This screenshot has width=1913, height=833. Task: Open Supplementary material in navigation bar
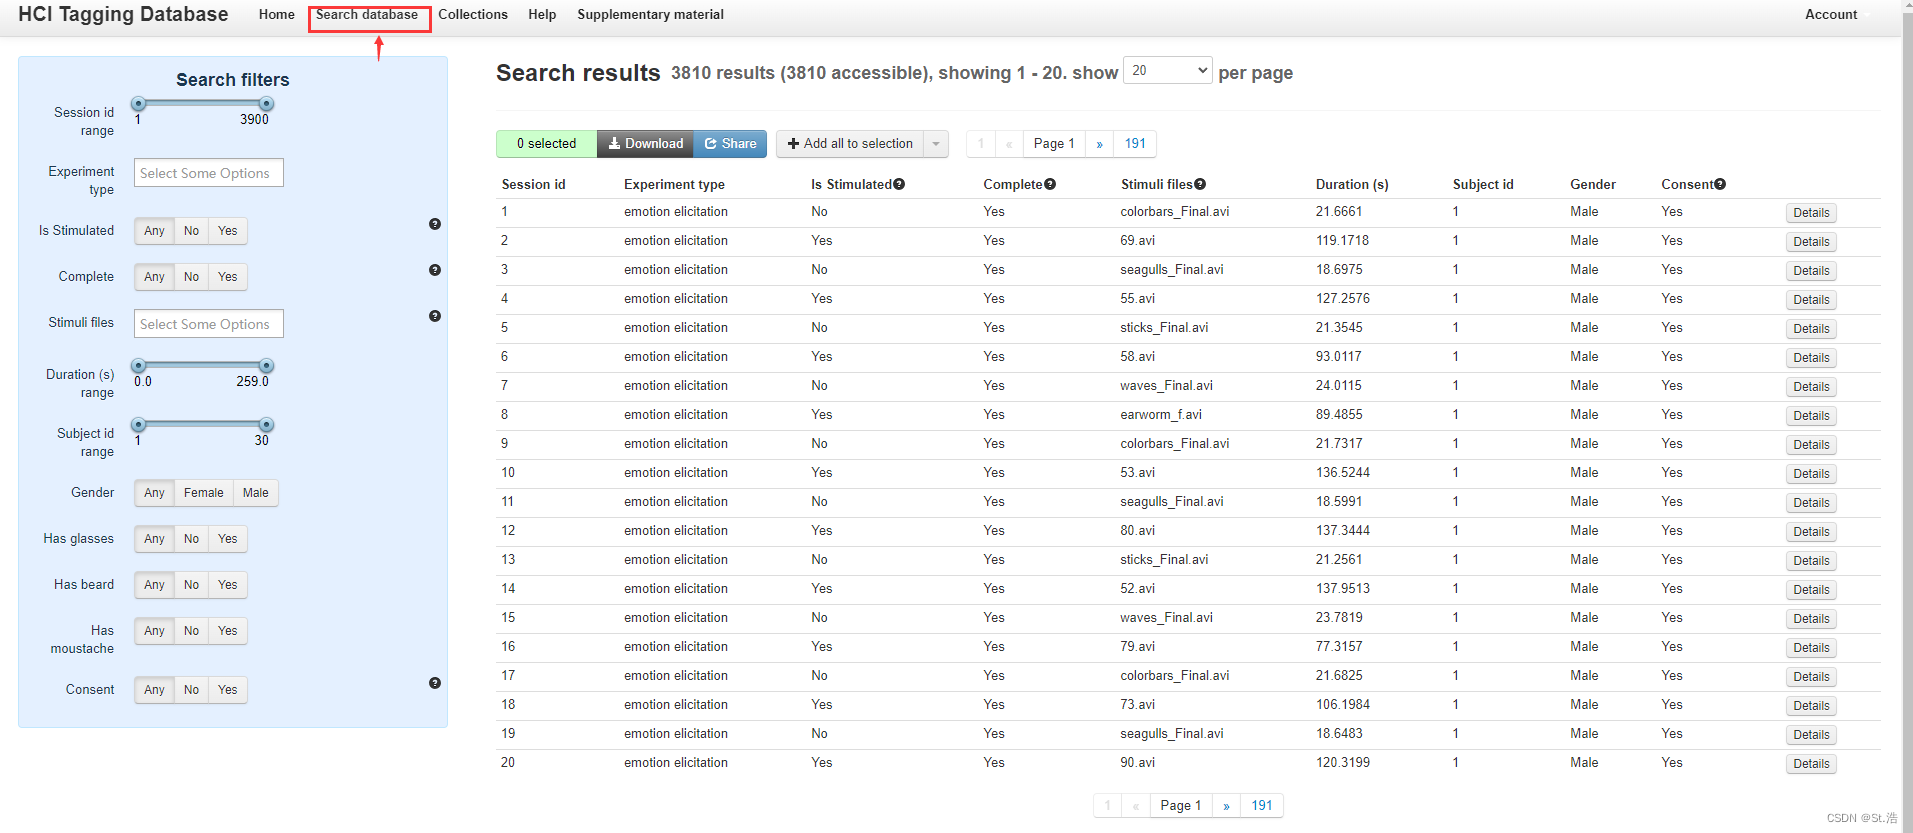pyautogui.click(x=650, y=15)
